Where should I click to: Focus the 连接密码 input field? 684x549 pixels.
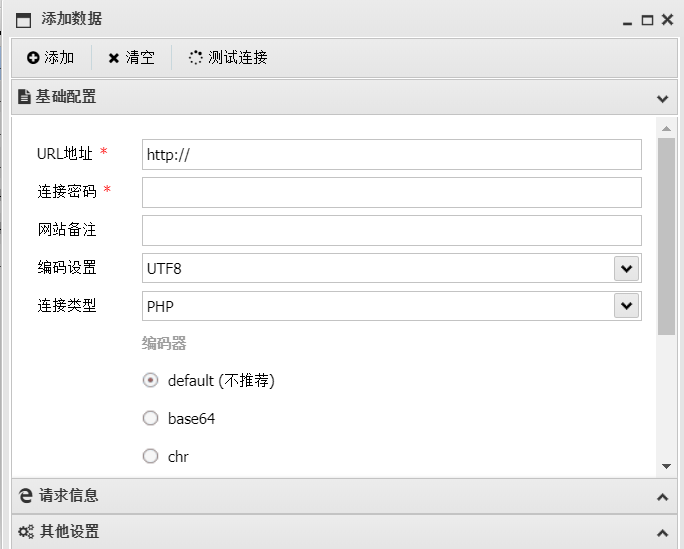pos(392,193)
